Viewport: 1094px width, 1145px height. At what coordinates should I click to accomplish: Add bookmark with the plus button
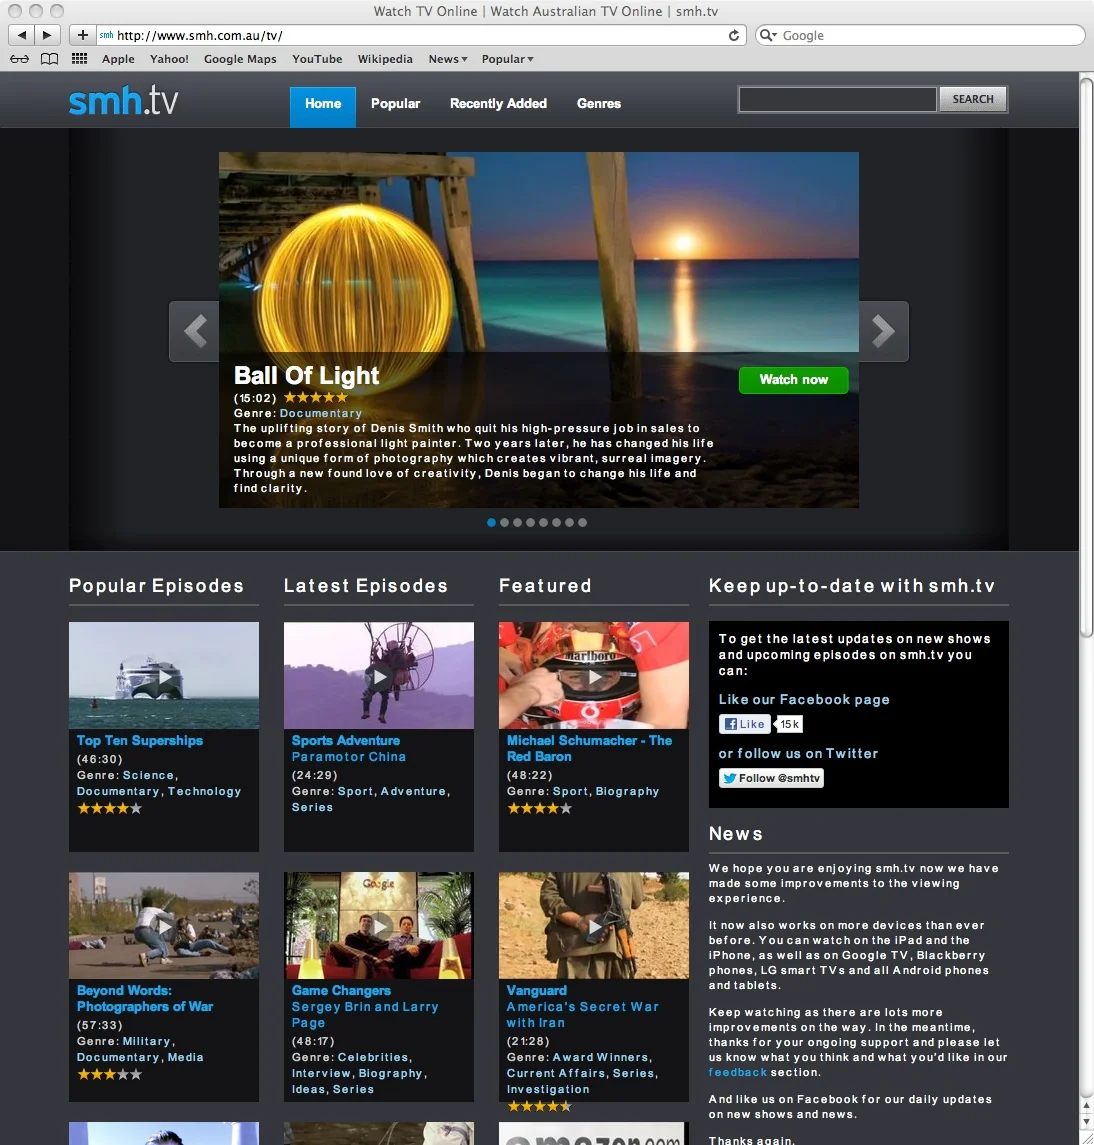tap(83, 35)
